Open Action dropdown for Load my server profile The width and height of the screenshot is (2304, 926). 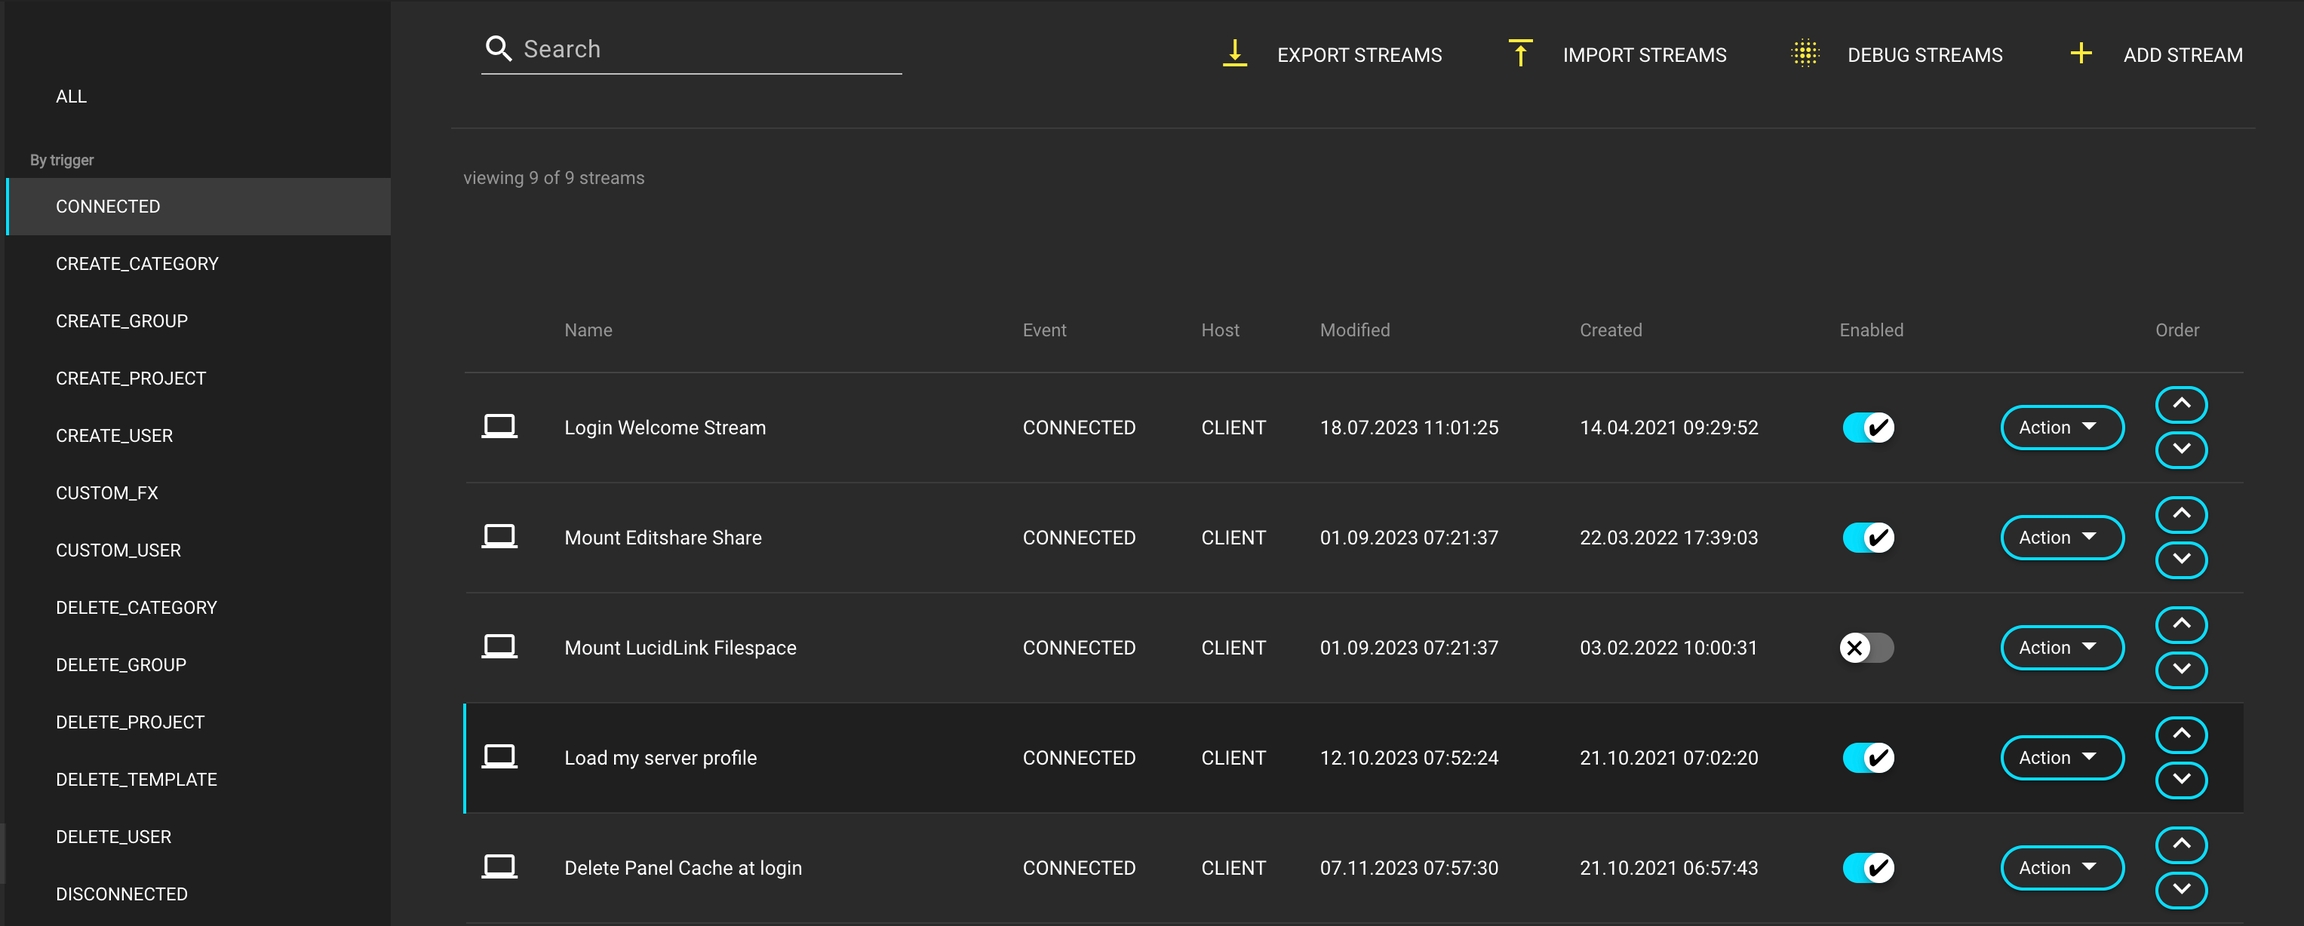point(2061,758)
